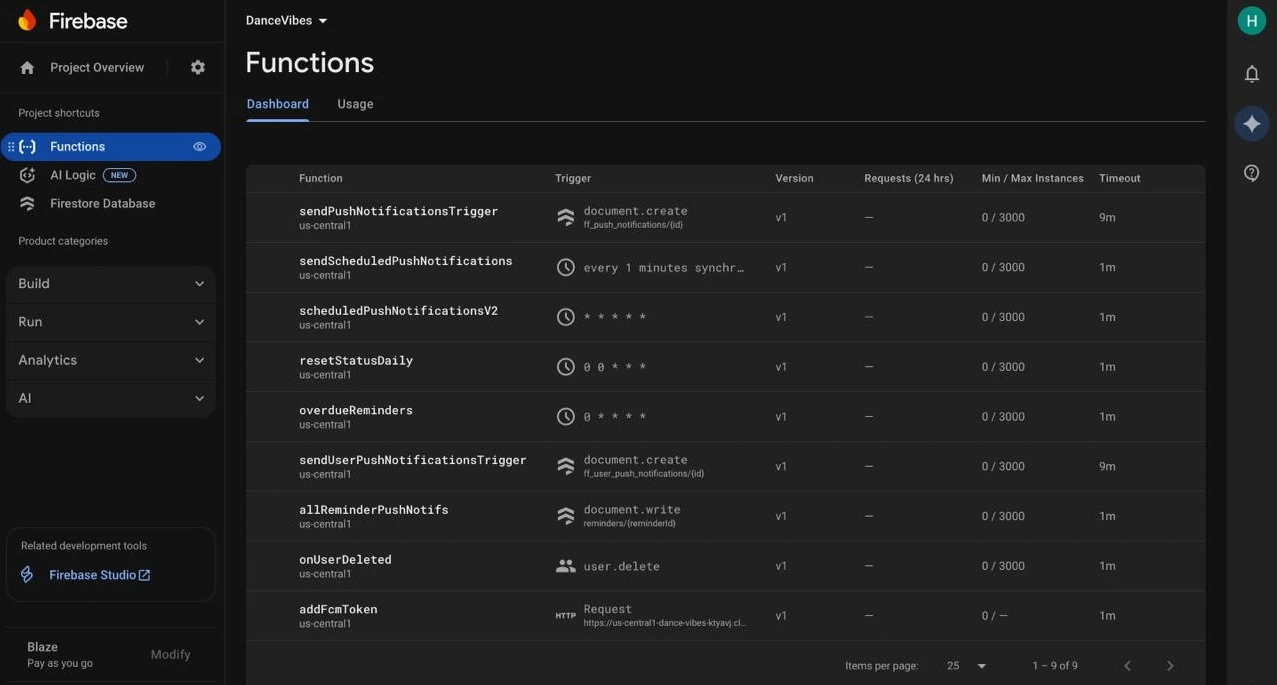1277x685 pixels.
Task: Select Functions in project shortcuts
Action: (110, 147)
